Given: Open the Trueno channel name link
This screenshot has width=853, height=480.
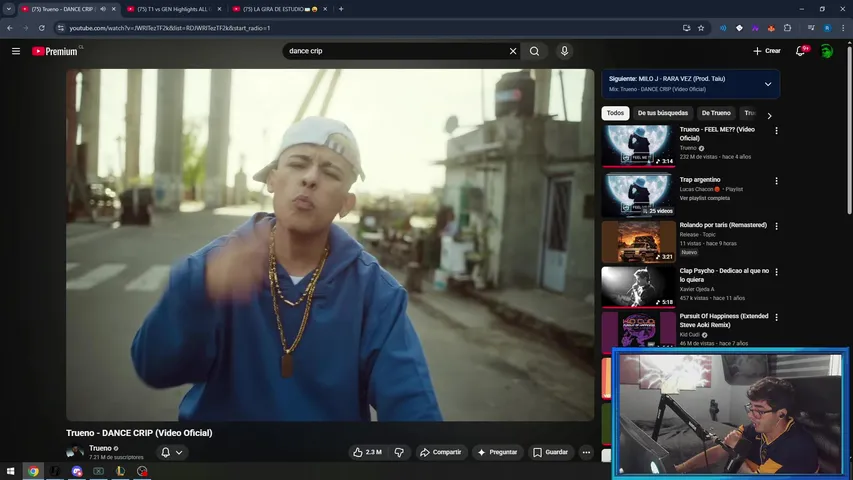Looking at the screenshot, I should tap(100, 448).
